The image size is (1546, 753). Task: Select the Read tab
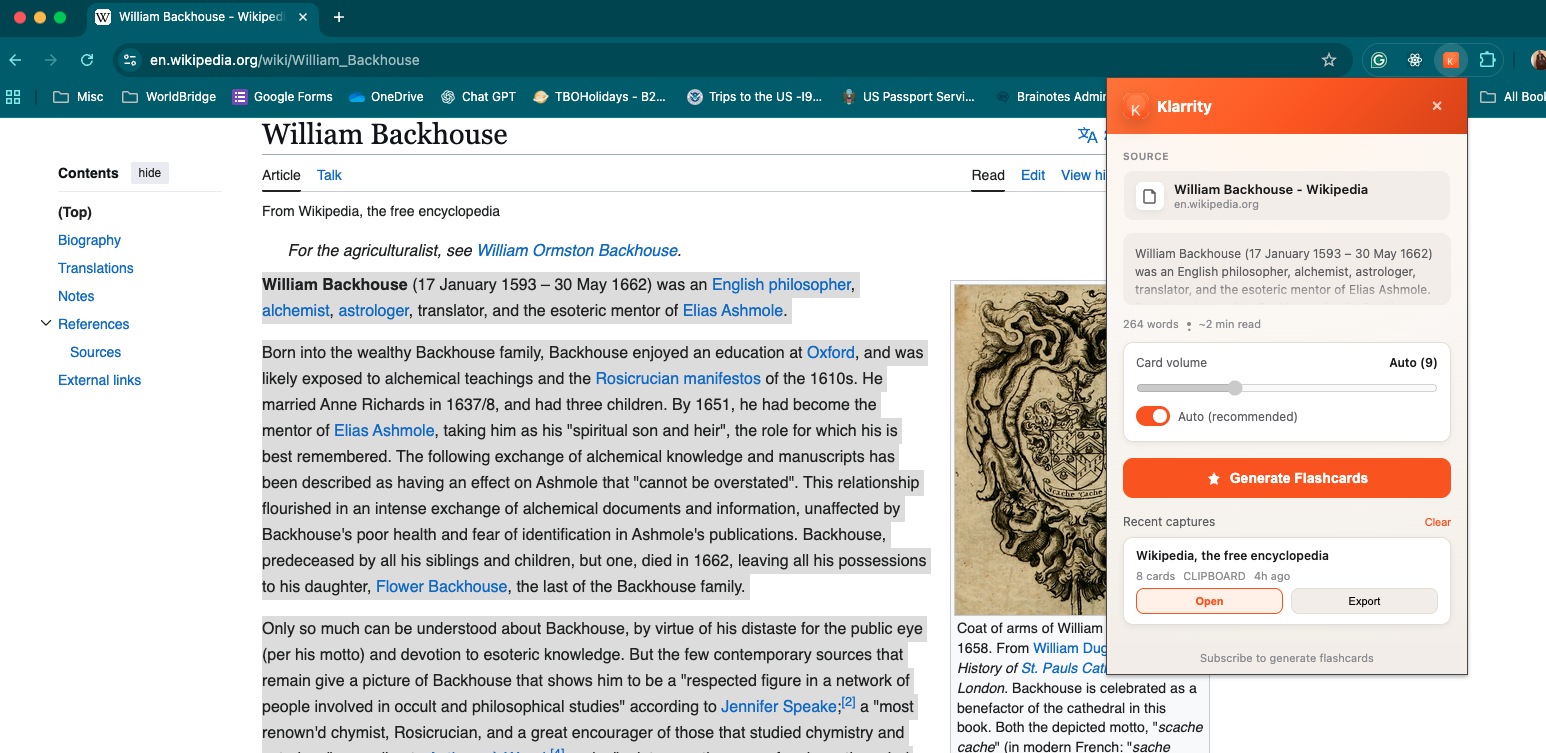[988, 175]
